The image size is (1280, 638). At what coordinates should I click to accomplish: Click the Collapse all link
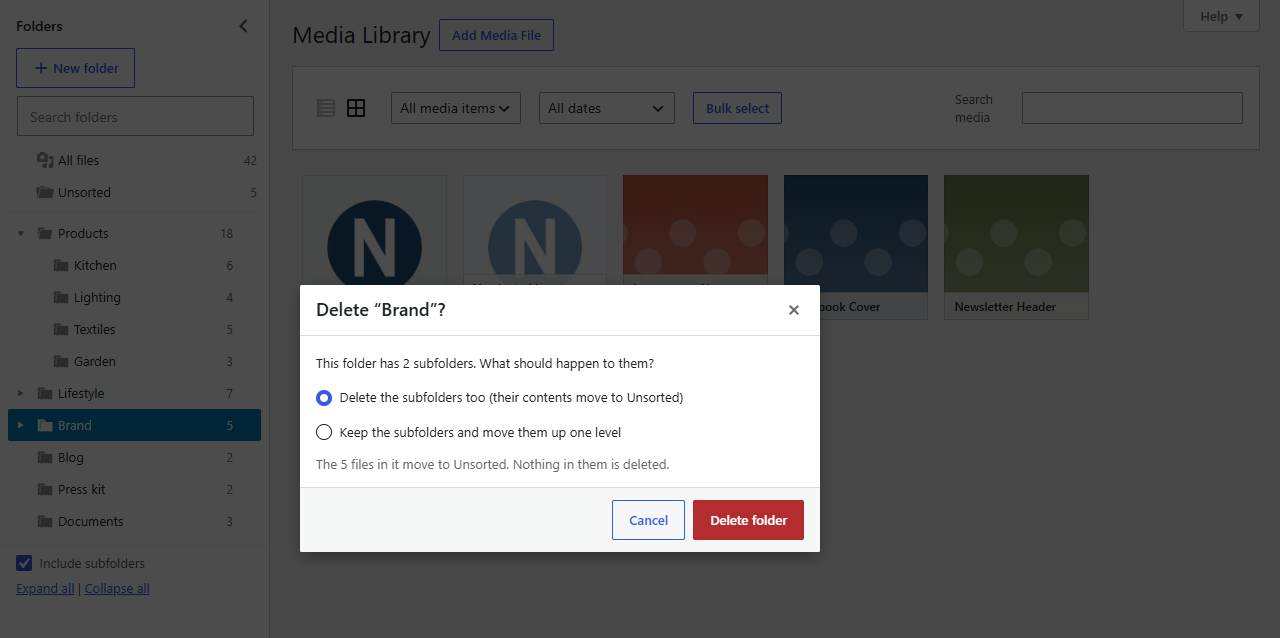coord(117,588)
